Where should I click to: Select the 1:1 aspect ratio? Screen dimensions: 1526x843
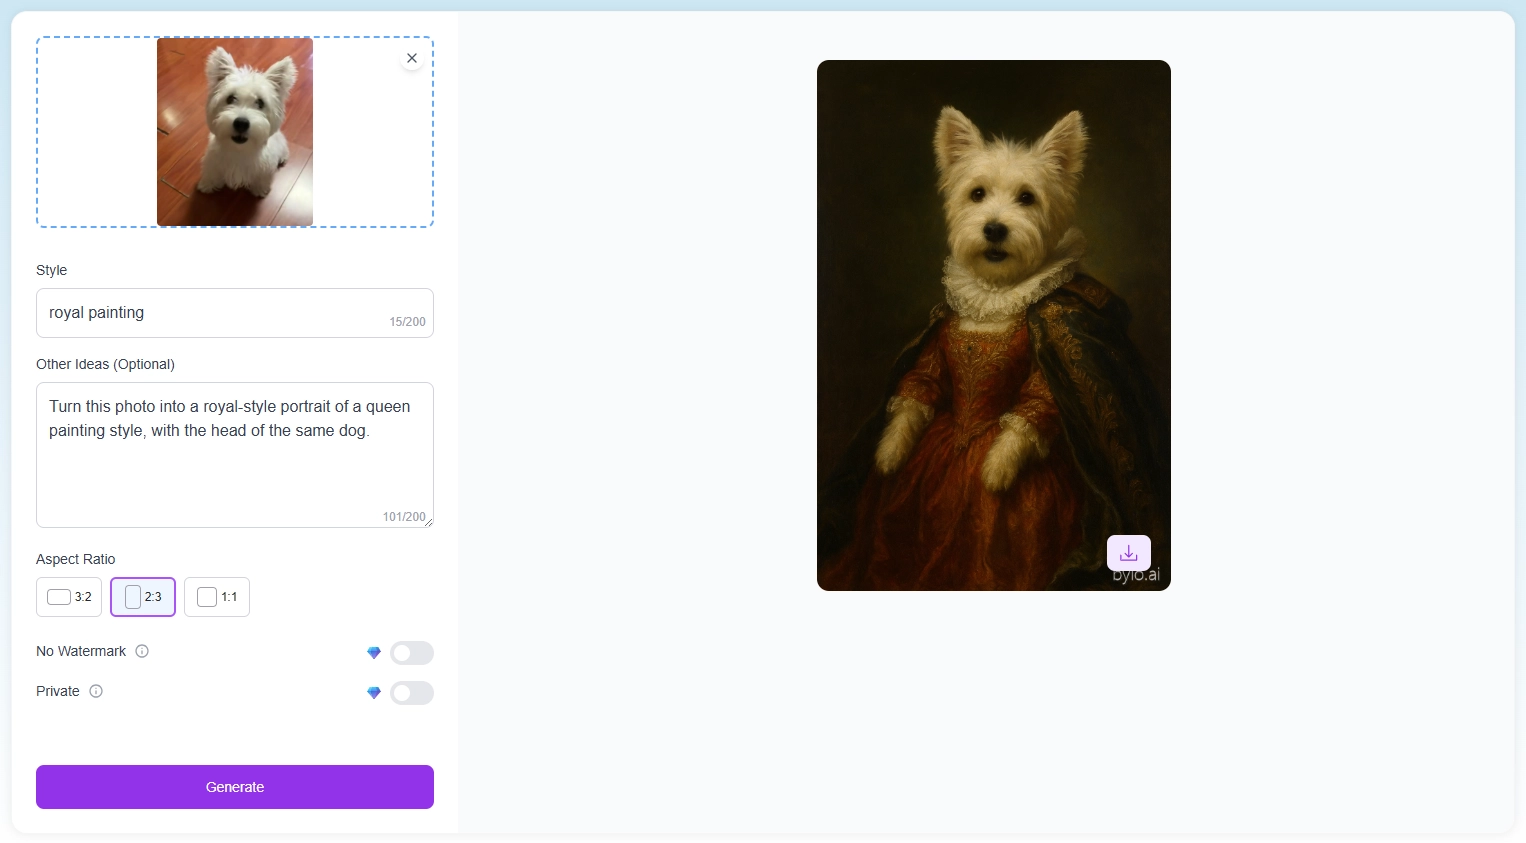pyautogui.click(x=217, y=597)
